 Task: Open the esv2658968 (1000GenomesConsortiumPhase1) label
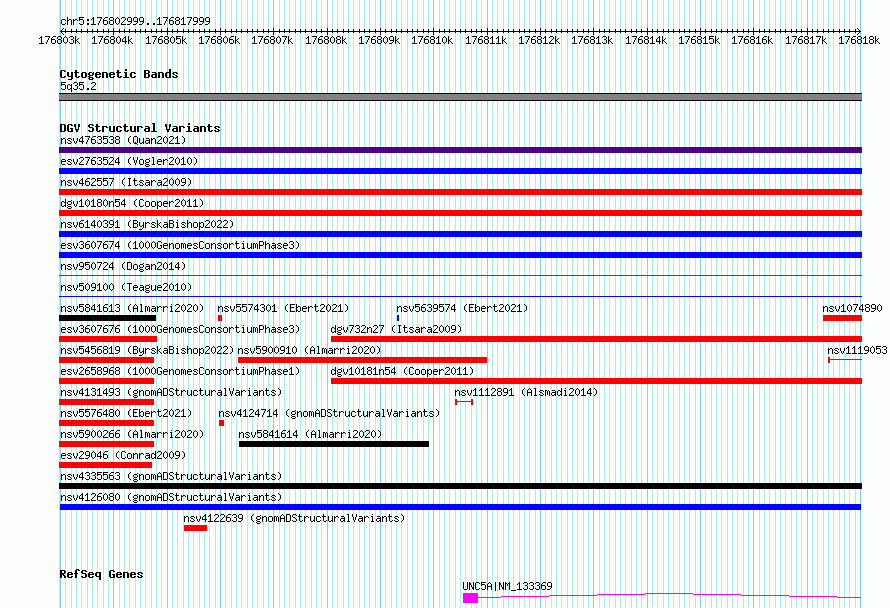coord(180,371)
